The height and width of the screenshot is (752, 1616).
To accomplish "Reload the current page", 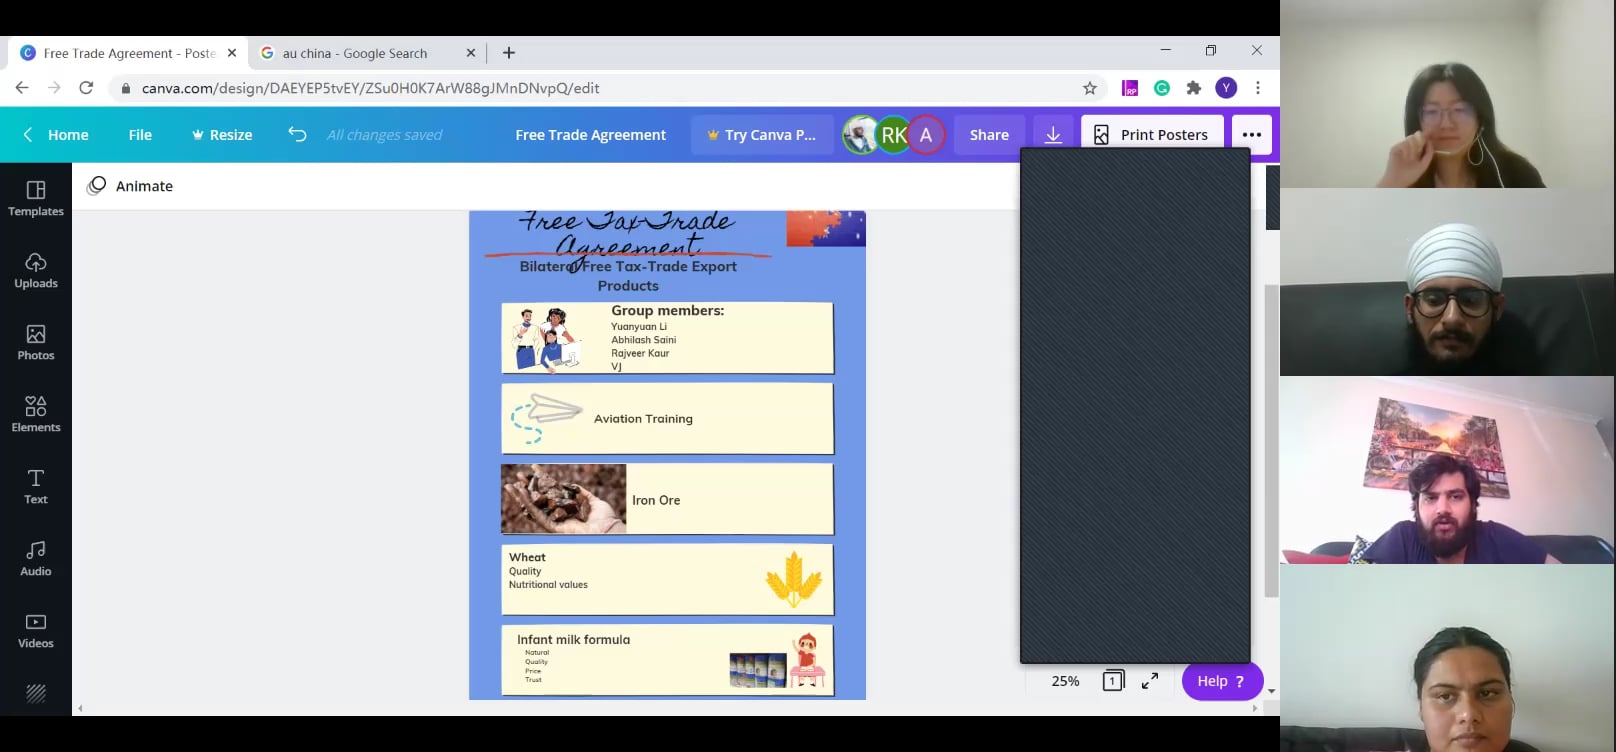I will click(x=86, y=88).
